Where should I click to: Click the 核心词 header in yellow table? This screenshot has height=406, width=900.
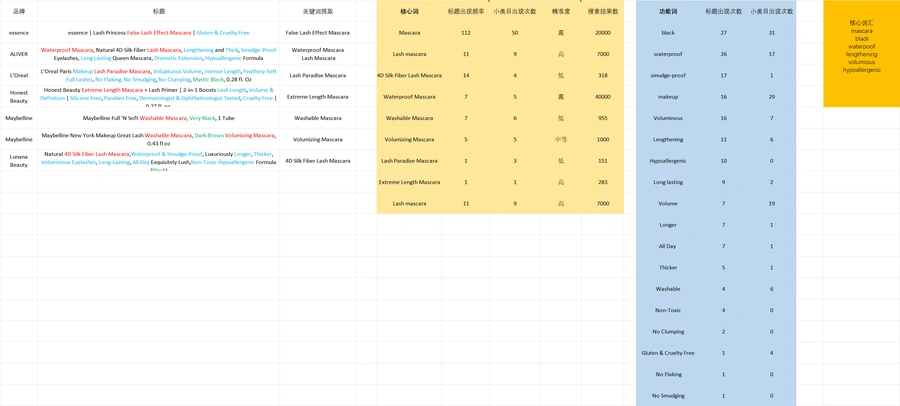409,11
